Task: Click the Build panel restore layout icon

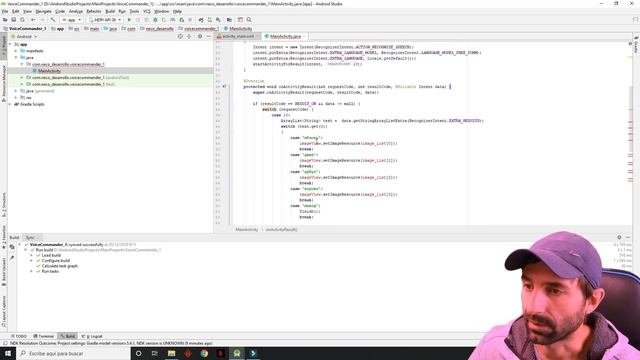Action: [x=12, y=247]
